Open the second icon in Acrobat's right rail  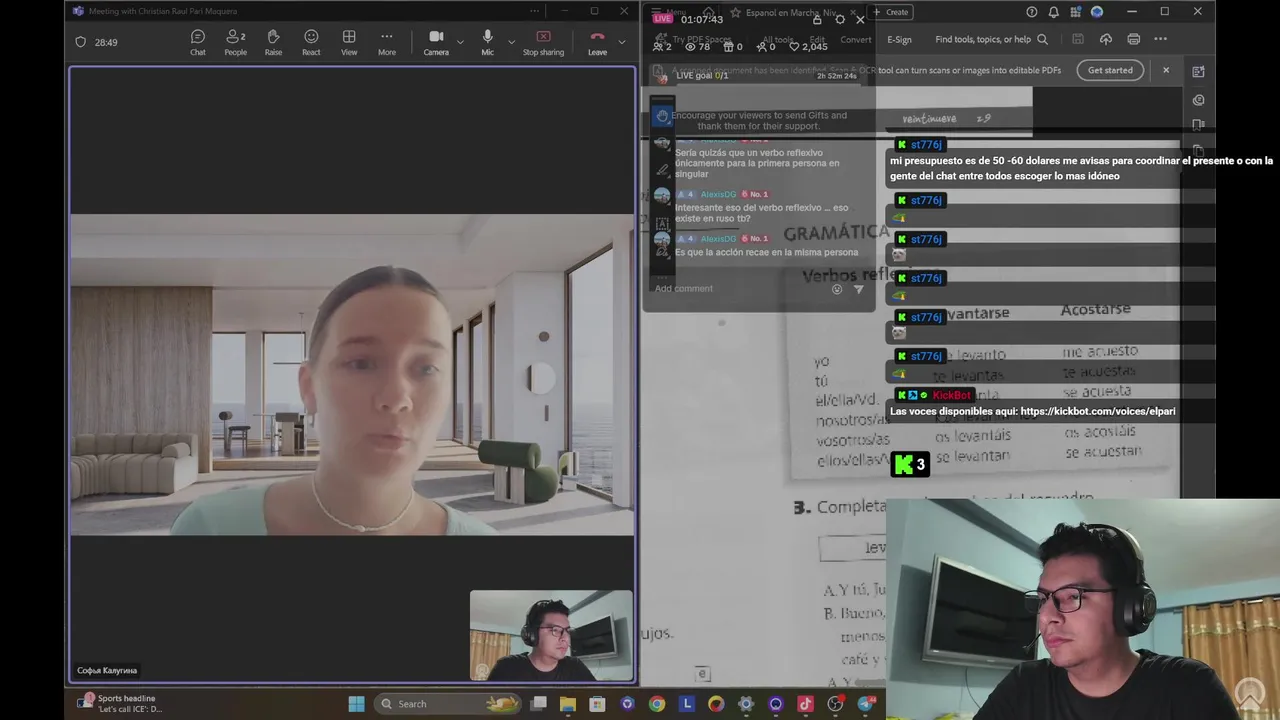pos(1198,100)
